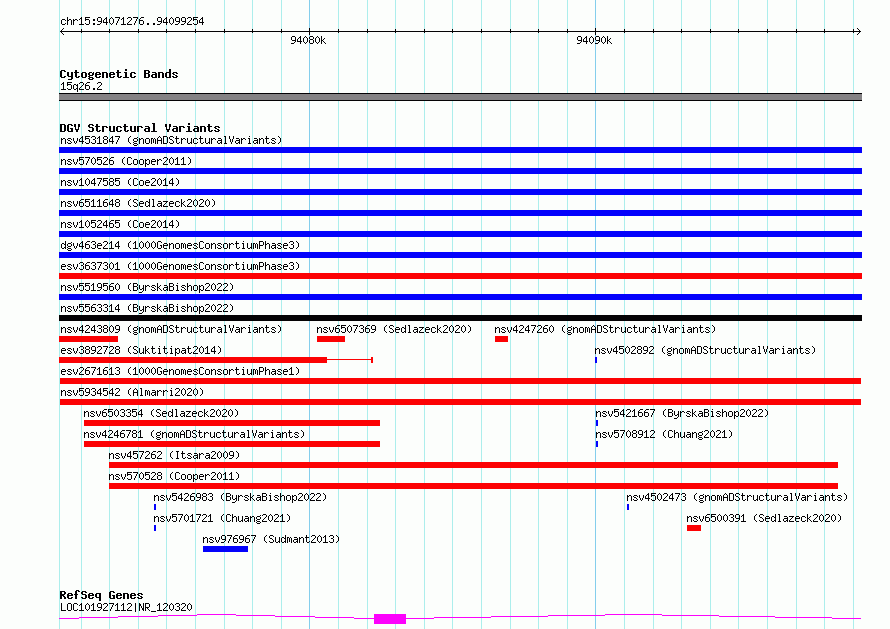Open nsv5701721 (Chuang2021) label

222,518
